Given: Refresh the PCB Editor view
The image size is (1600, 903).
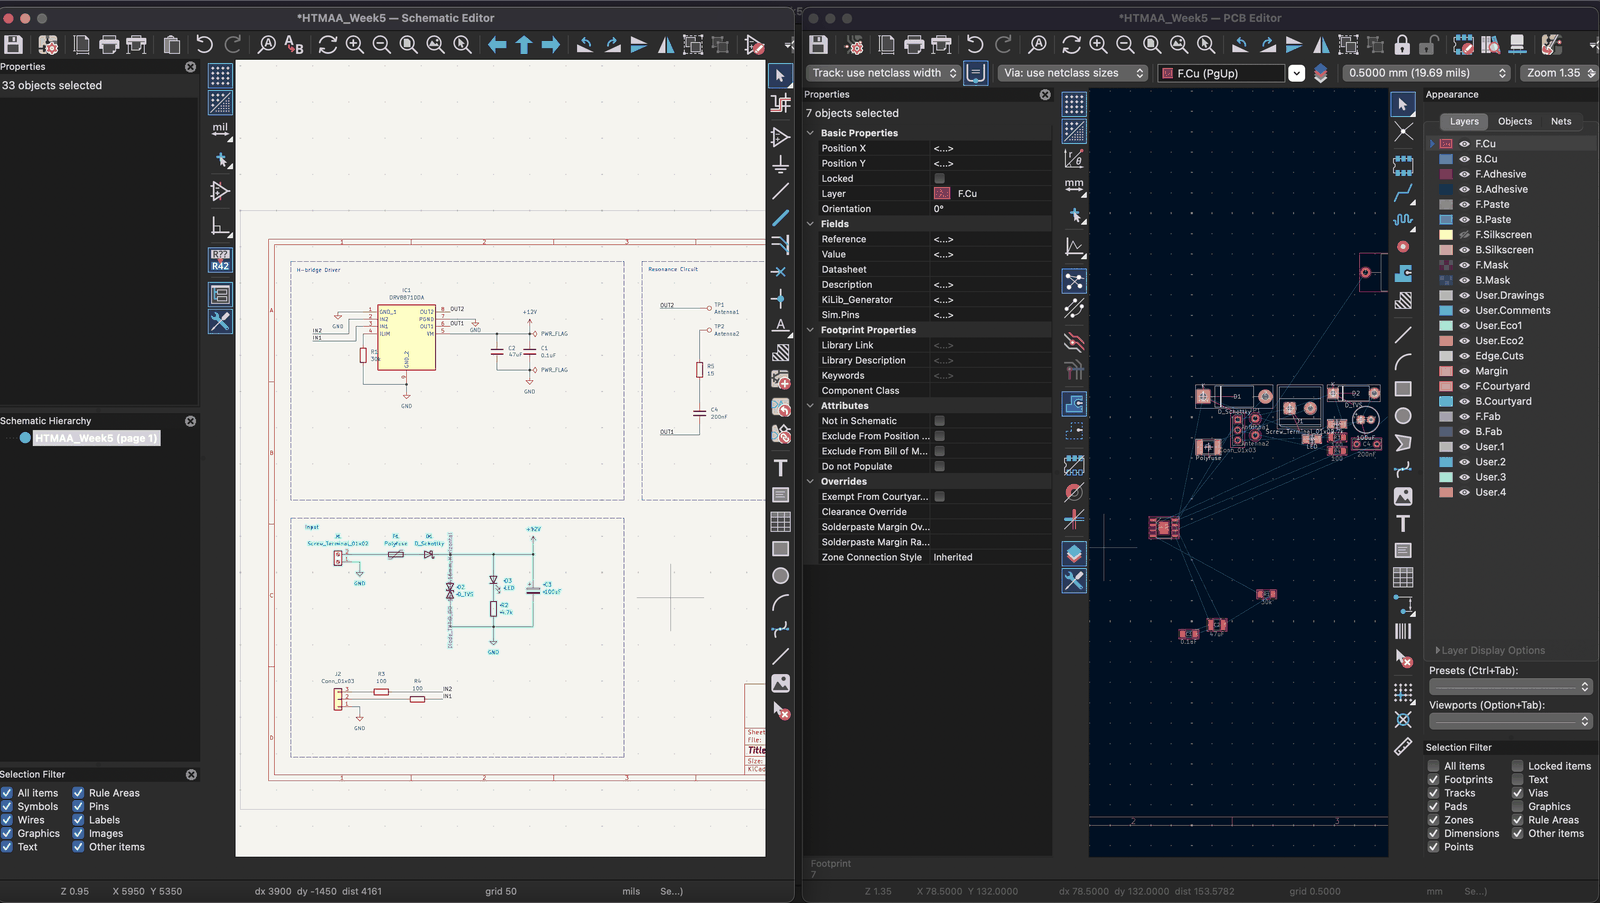Looking at the screenshot, I should point(1071,45).
